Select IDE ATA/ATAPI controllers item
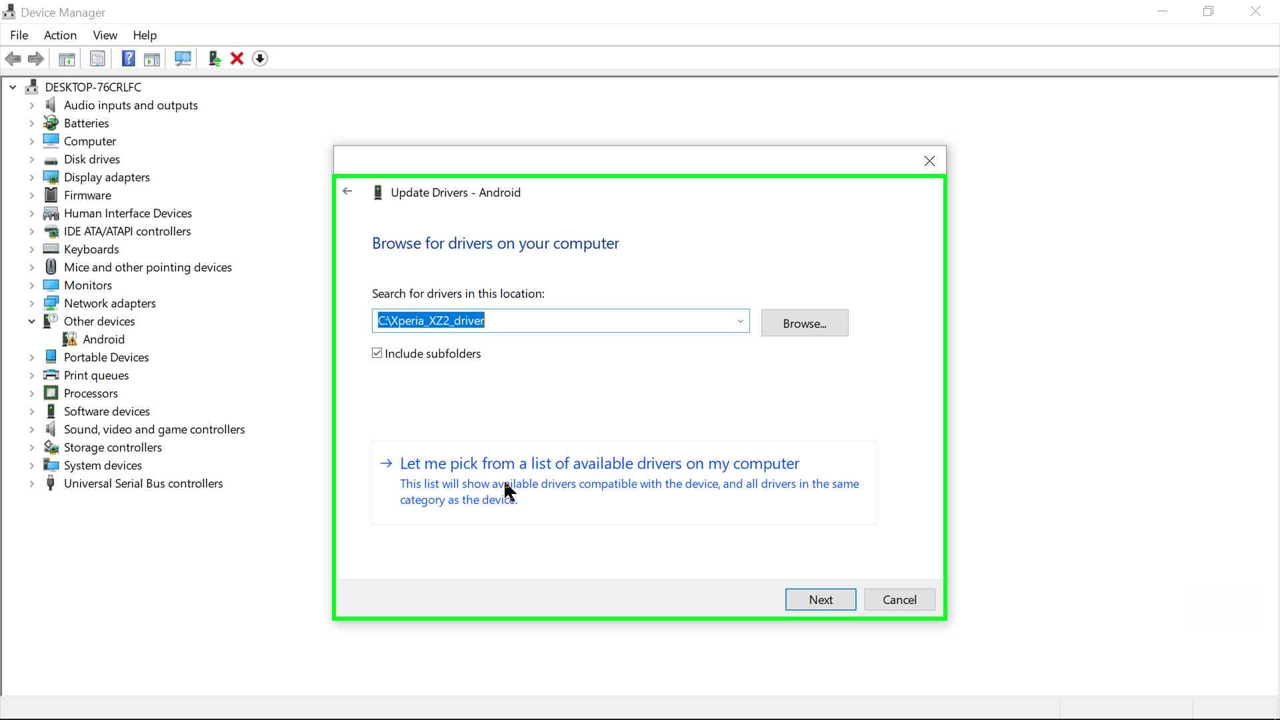Viewport: 1280px width, 720px height. tap(127, 231)
